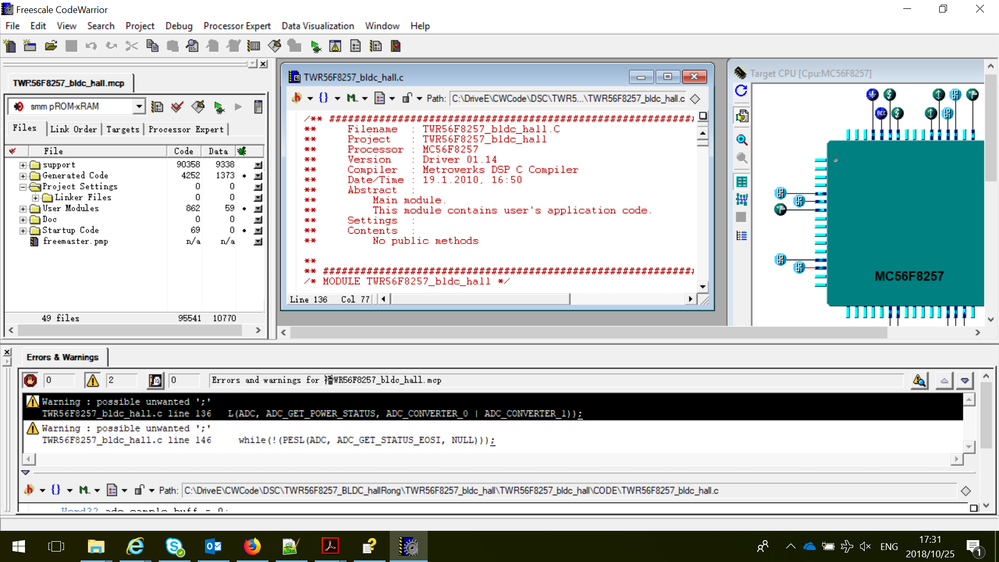999x562 pixels.
Task: Expand the User Modules folder
Action: [x=23, y=208]
